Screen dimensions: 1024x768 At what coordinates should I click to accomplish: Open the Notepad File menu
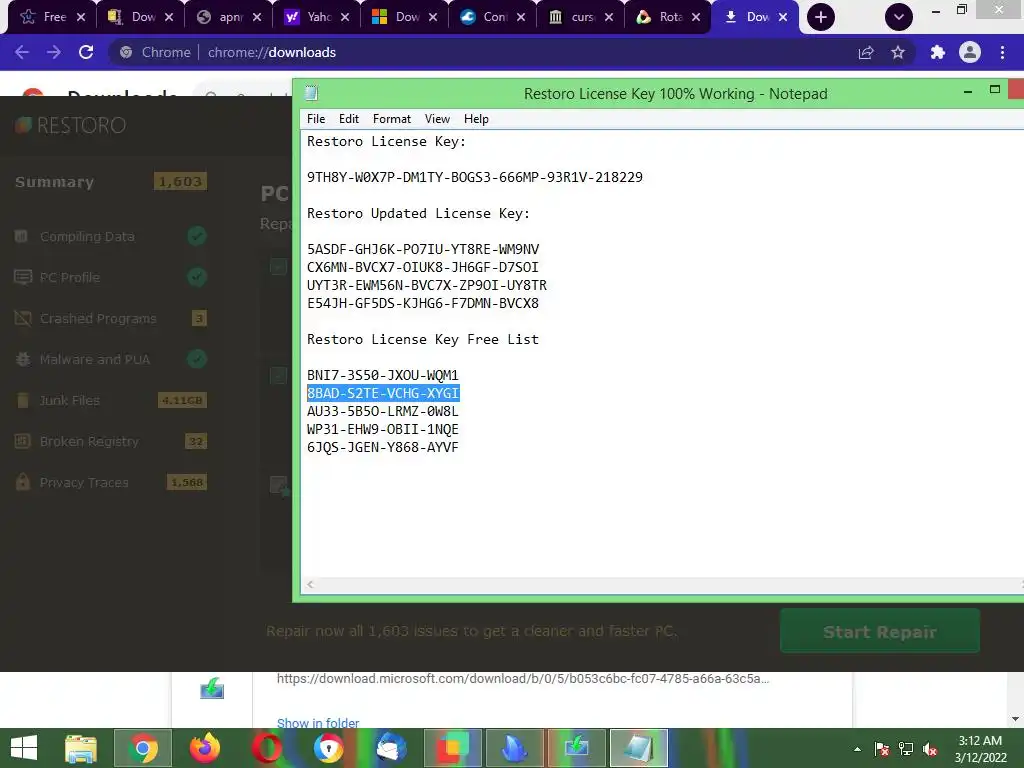click(316, 119)
